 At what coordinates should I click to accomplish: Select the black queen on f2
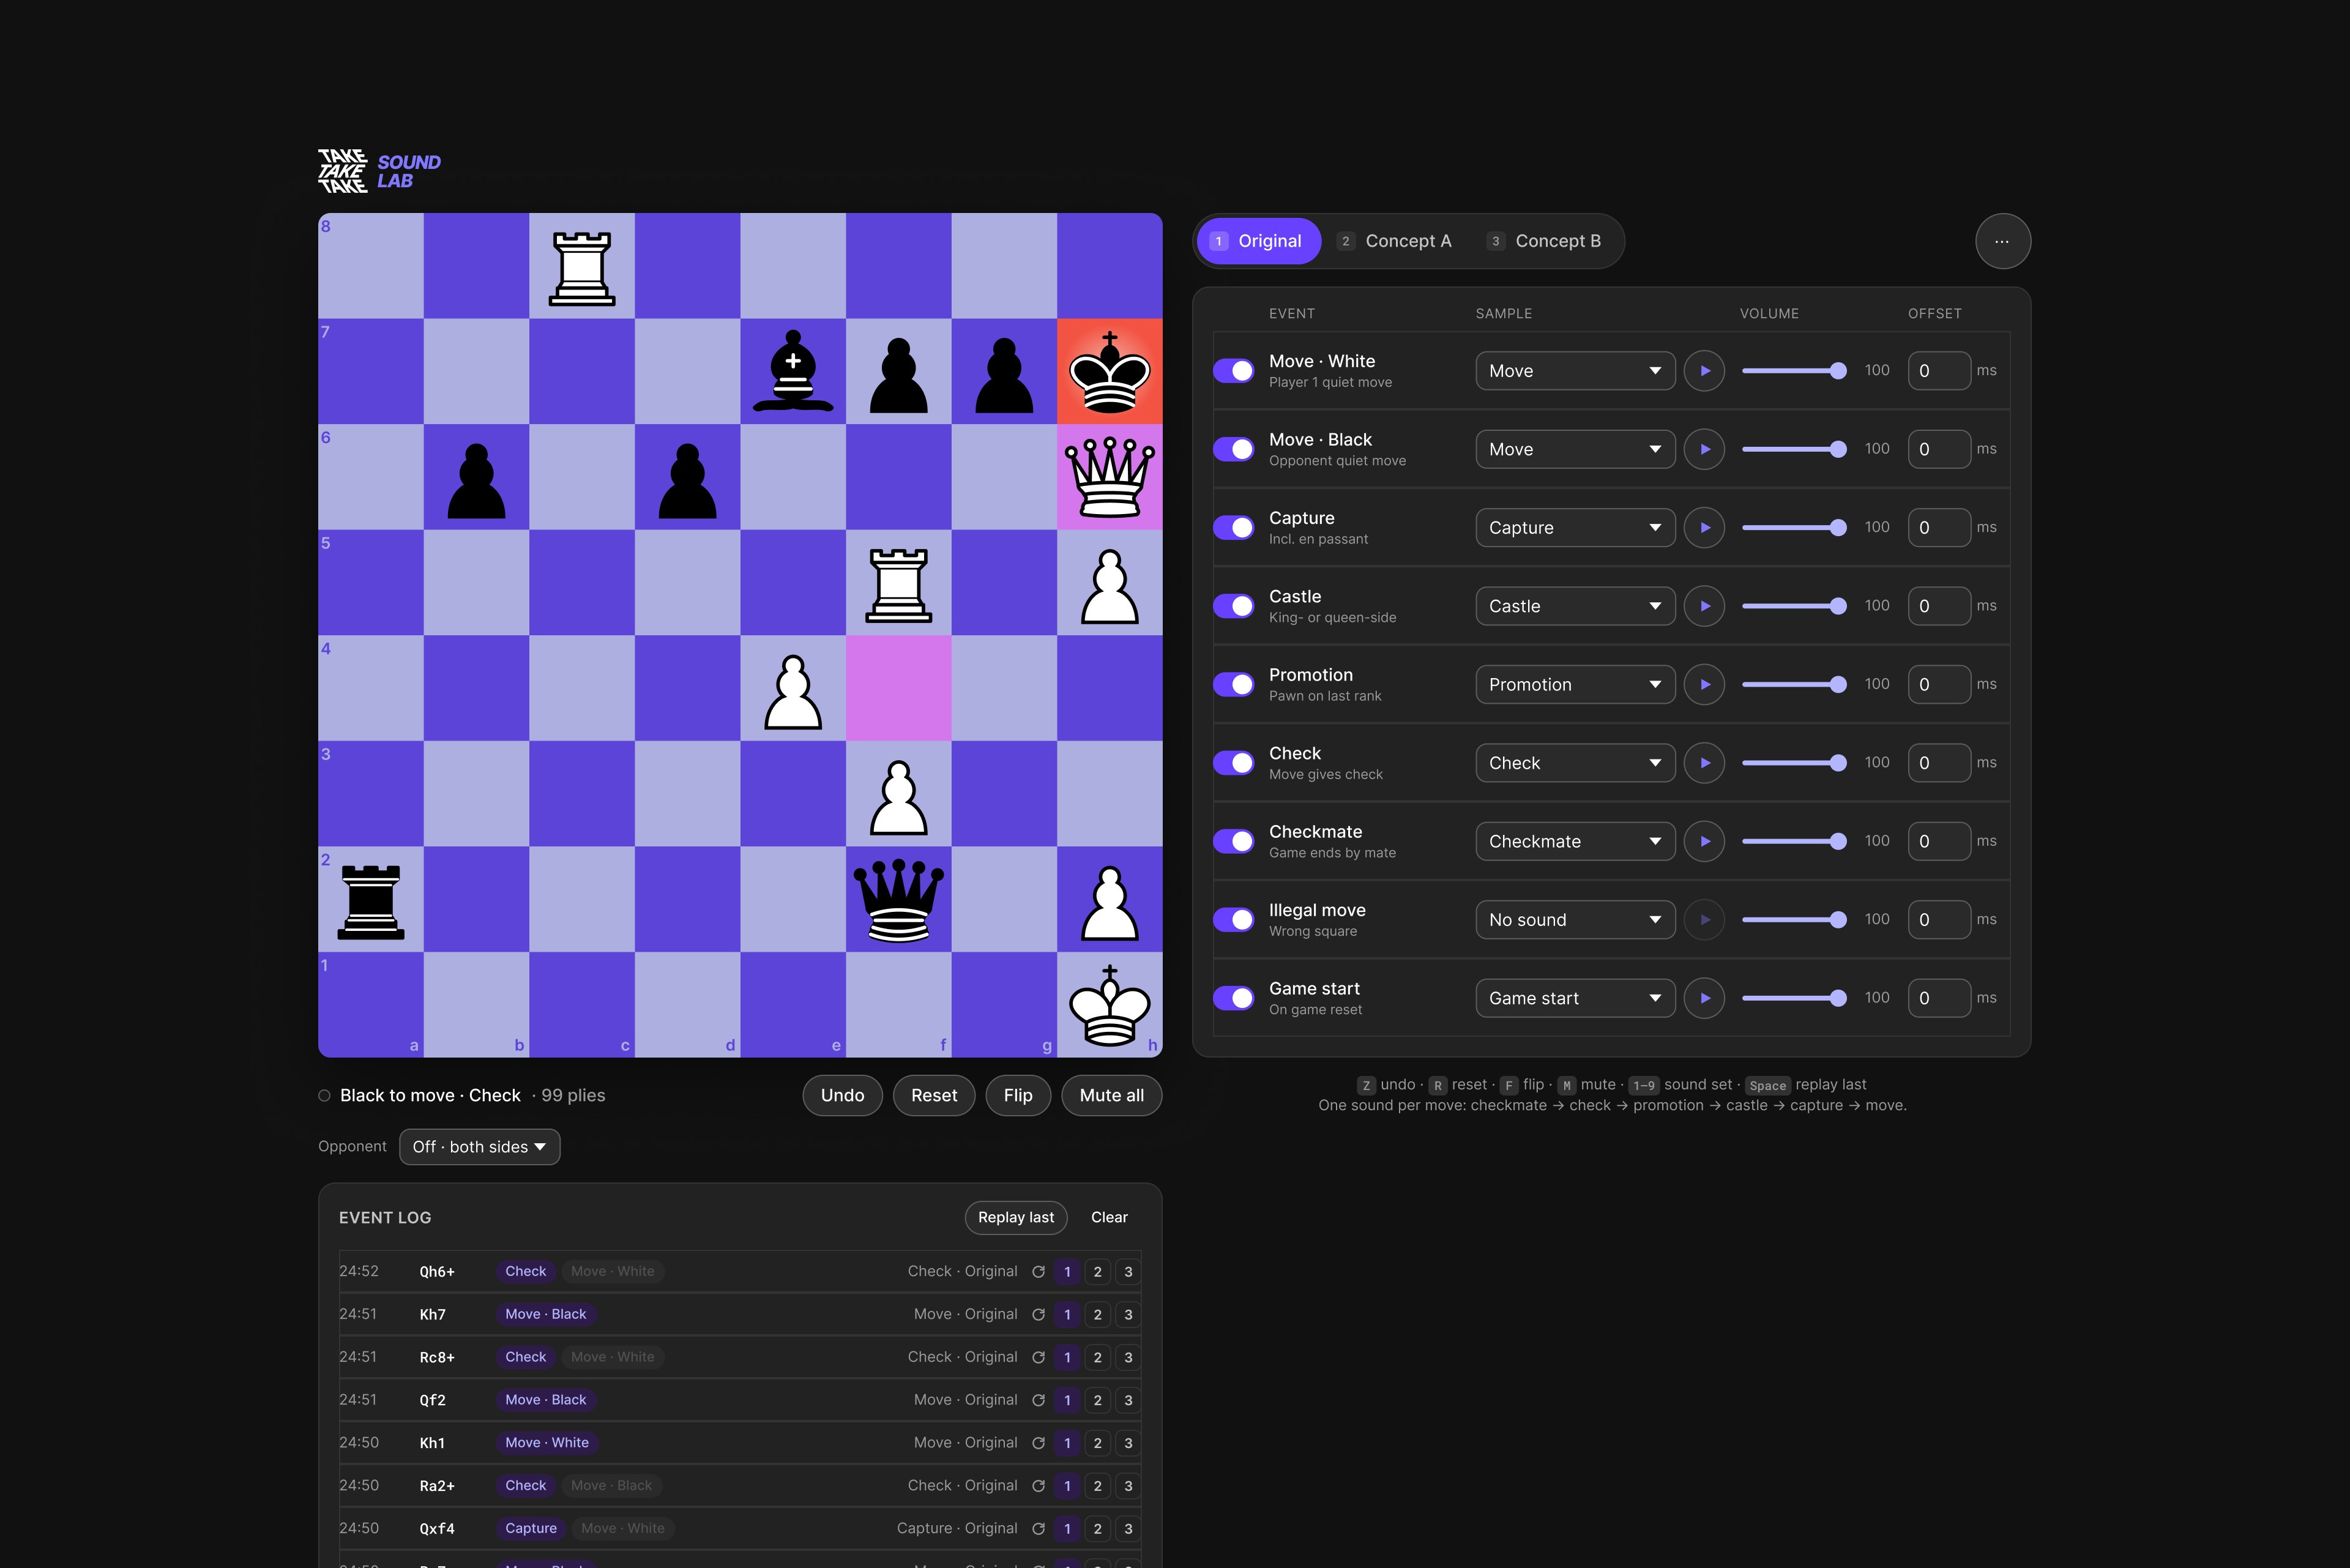tap(898, 899)
